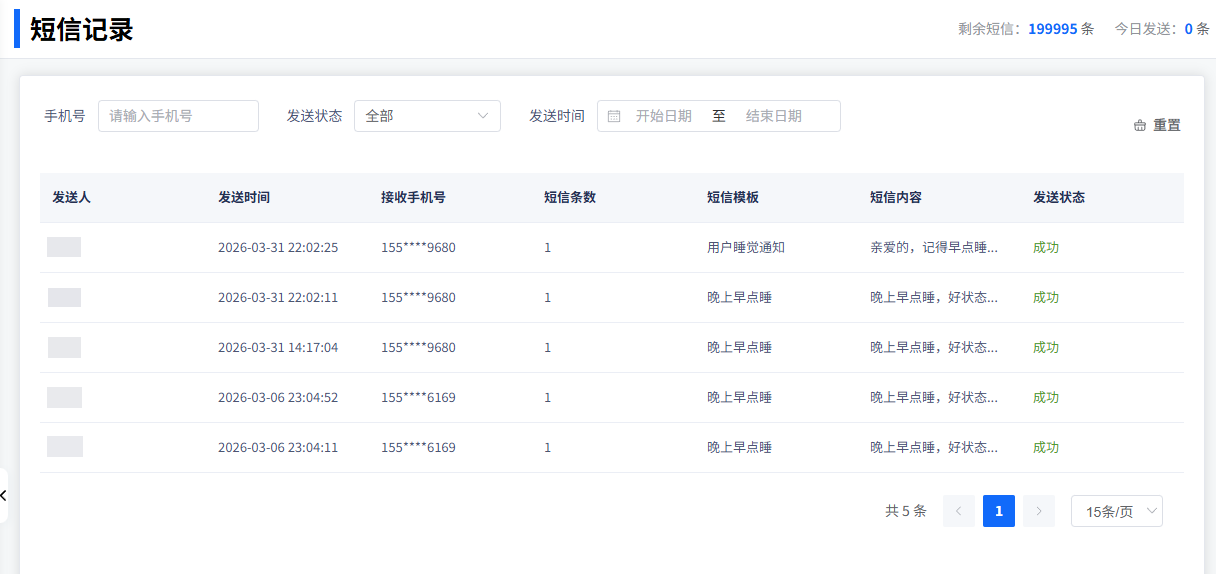Click the reset broom icon

tap(1140, 126)
